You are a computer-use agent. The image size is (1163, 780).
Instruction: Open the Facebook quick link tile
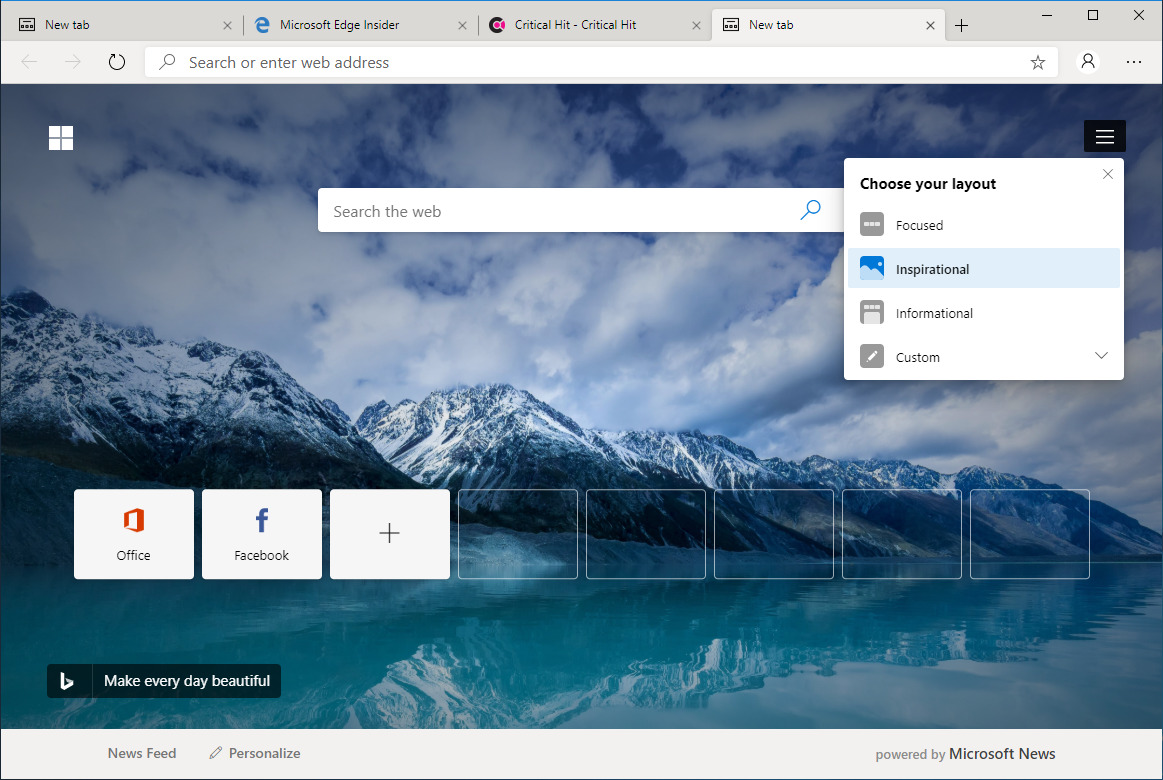(262, 534)
